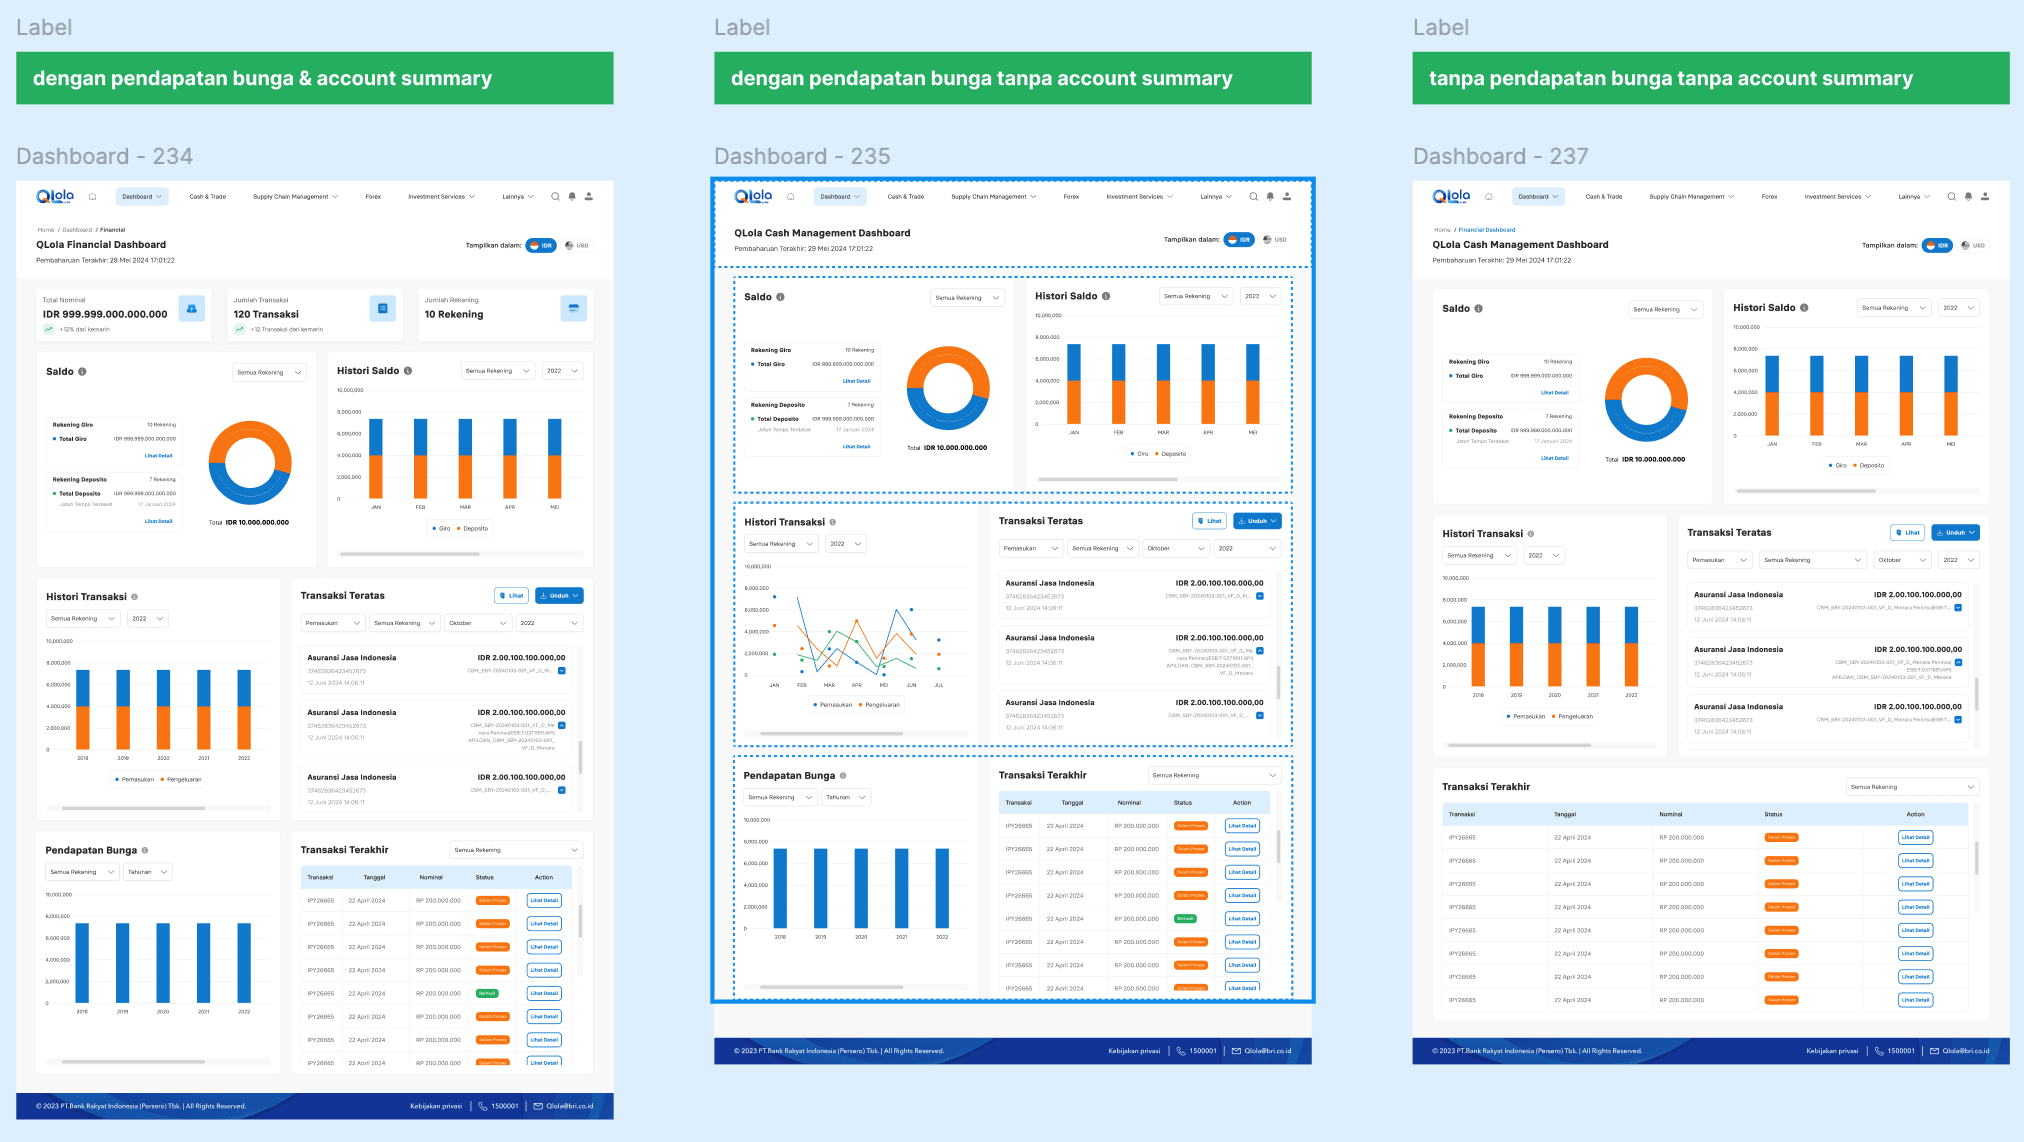Click Unduh button in Dashboard 234
Screen dimensions: 2024x1142
pos(559,596)
